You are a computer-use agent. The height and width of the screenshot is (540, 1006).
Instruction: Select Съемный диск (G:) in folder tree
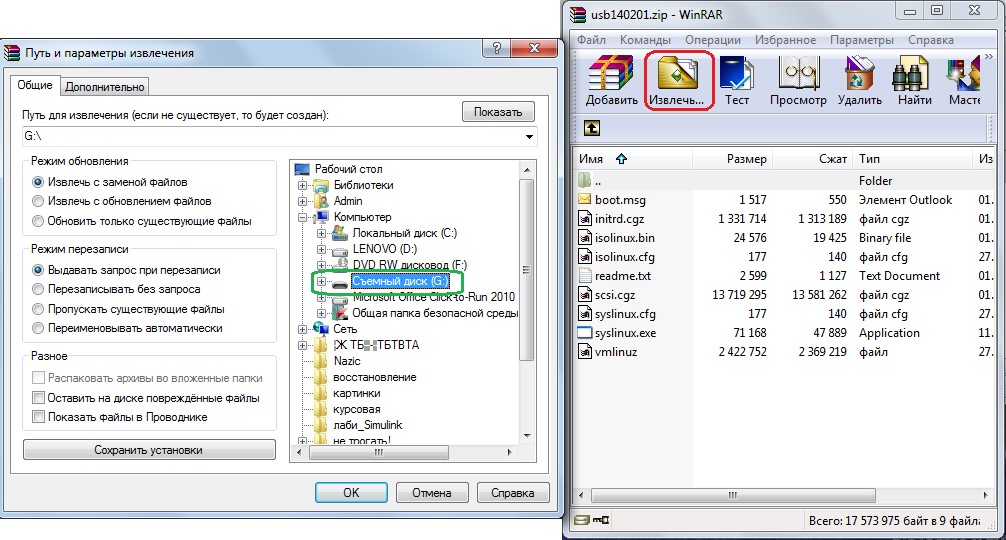coord(397,282)
